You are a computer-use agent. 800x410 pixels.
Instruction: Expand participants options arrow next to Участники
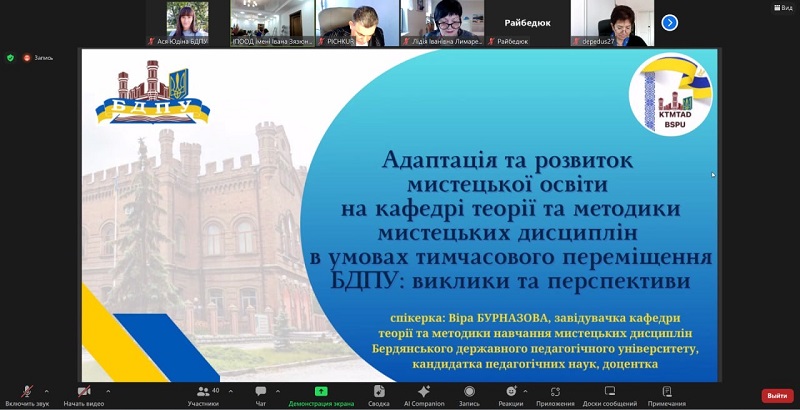(x=231, y=392)
